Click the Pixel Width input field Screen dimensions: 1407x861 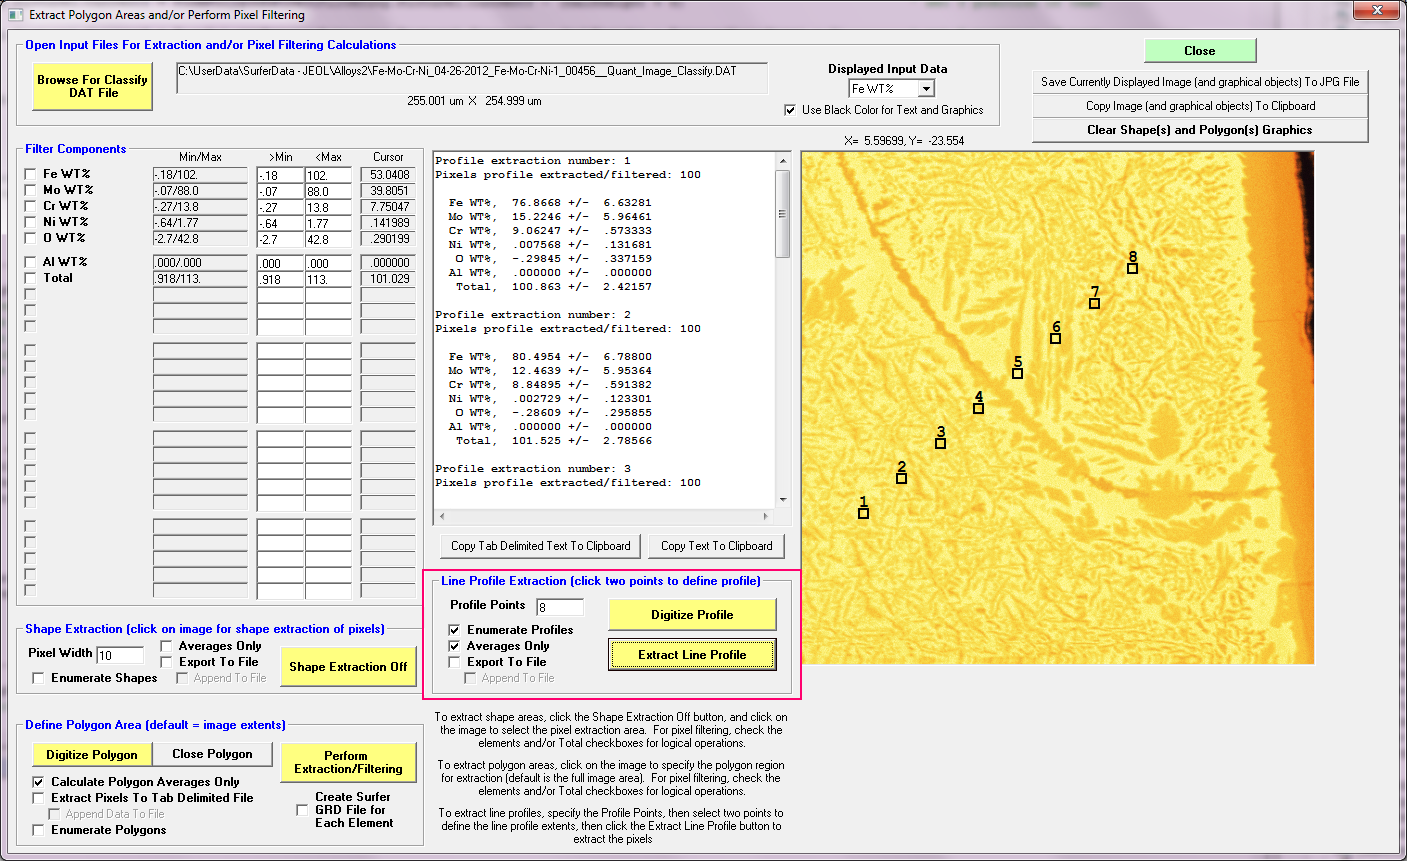pos(120,655)
